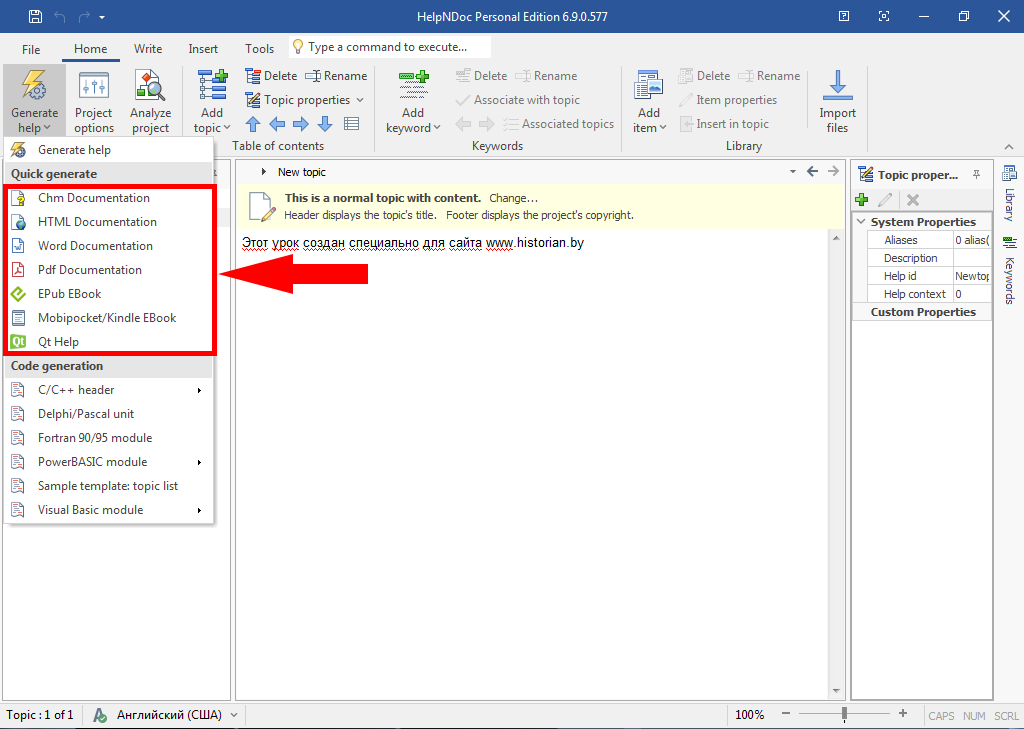The width and height of the screenshot is (1024, 729).
Task: Switch to the Write ribbon tab
Action: pos(148,49)
